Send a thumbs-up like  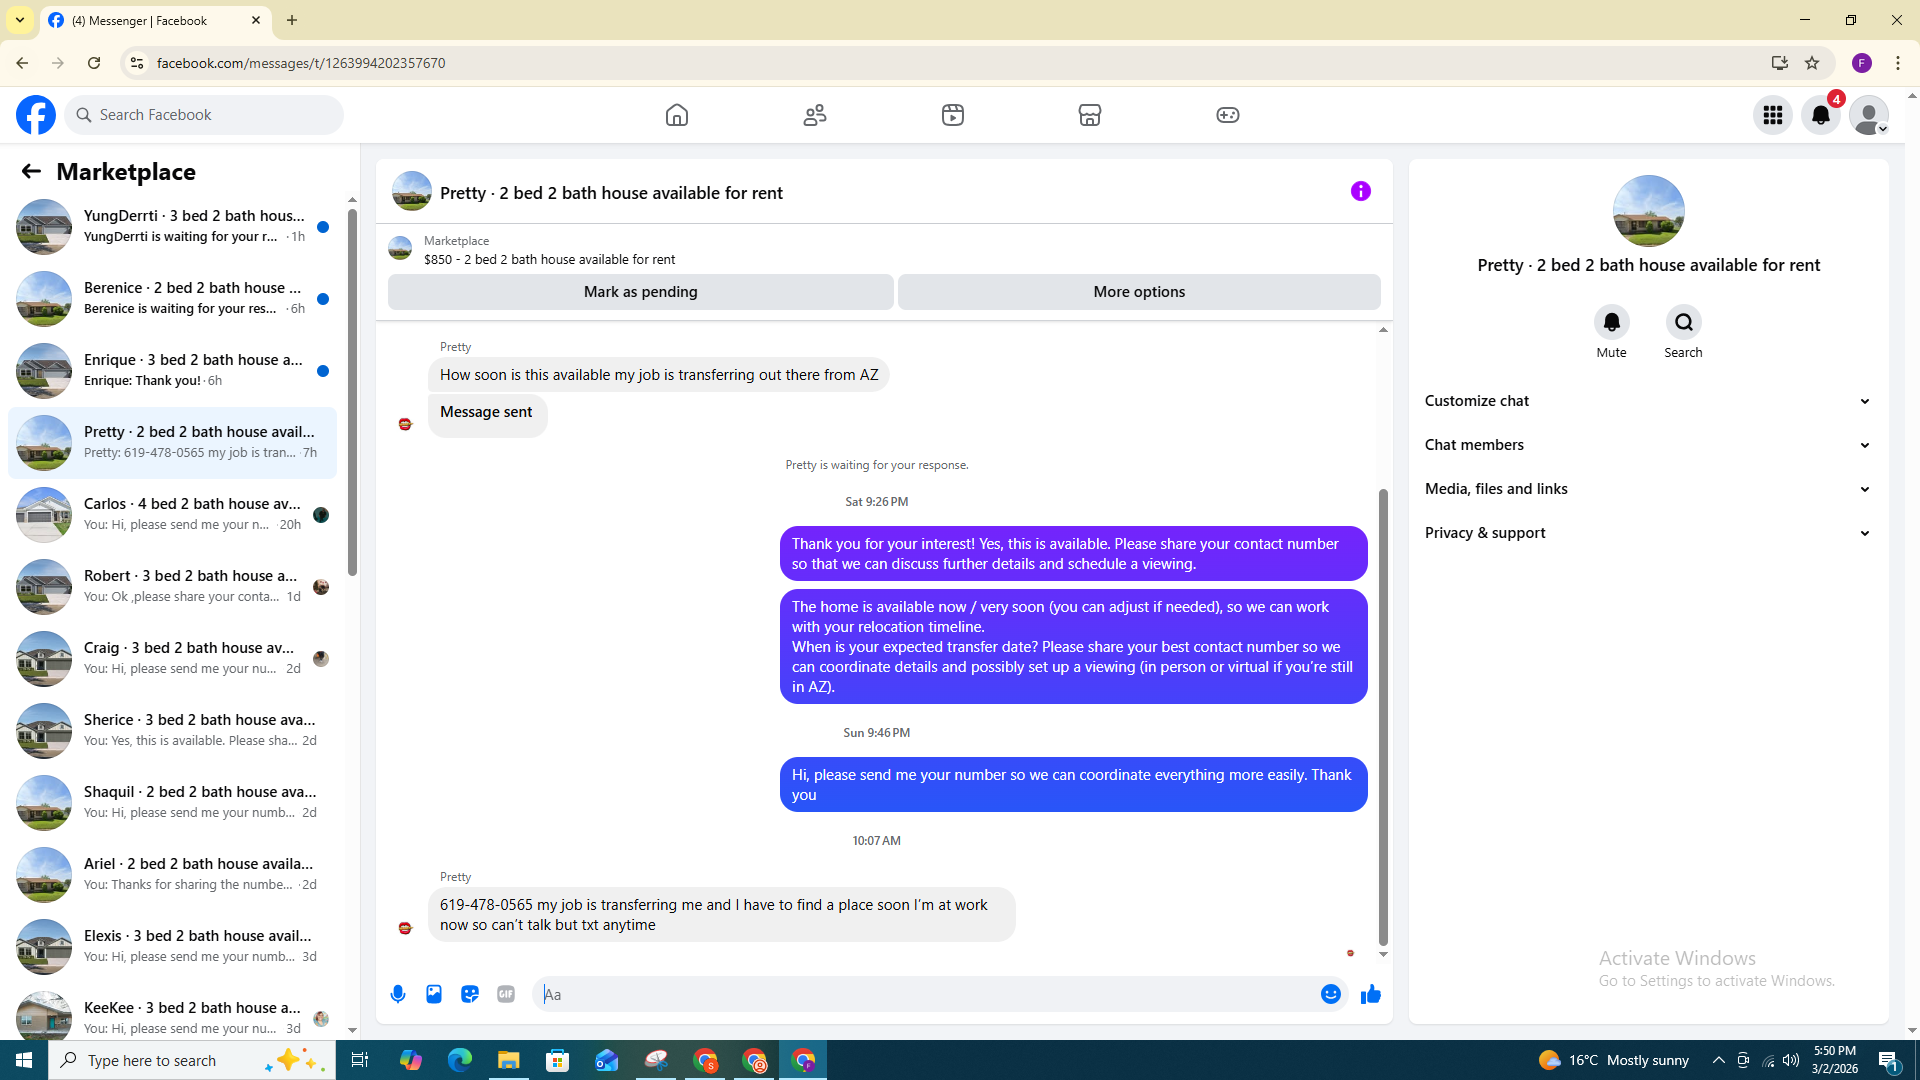tap(1371, 994)
